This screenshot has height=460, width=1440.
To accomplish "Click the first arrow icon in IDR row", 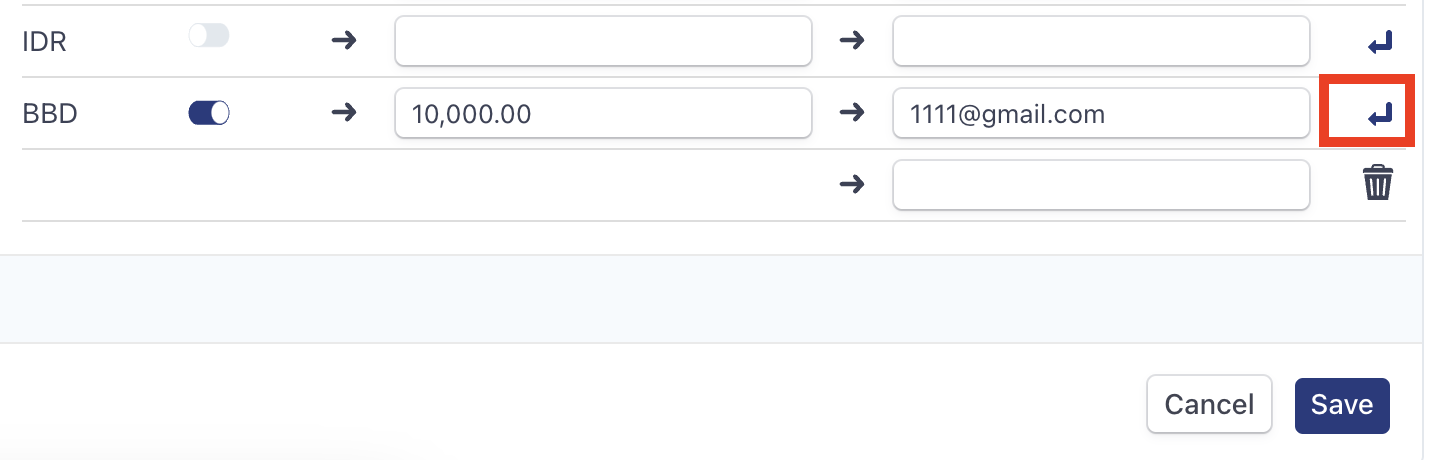I will pyautogui.click(x=344, y=41).
